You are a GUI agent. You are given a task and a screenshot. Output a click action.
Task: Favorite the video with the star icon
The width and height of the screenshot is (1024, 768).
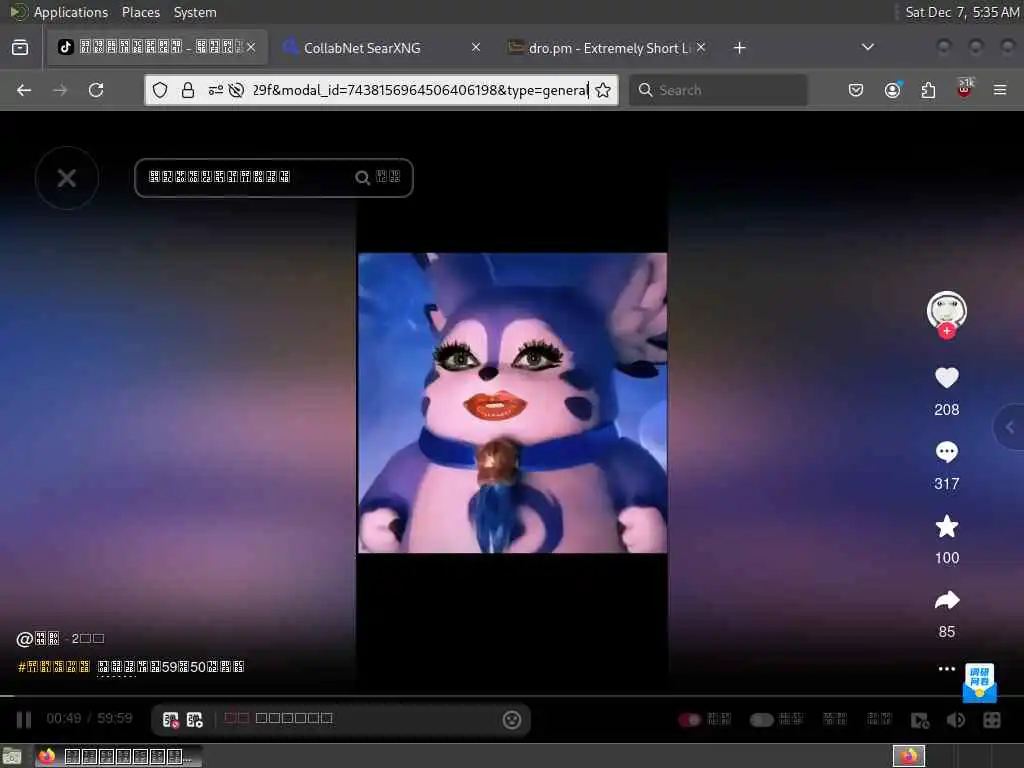946,526
